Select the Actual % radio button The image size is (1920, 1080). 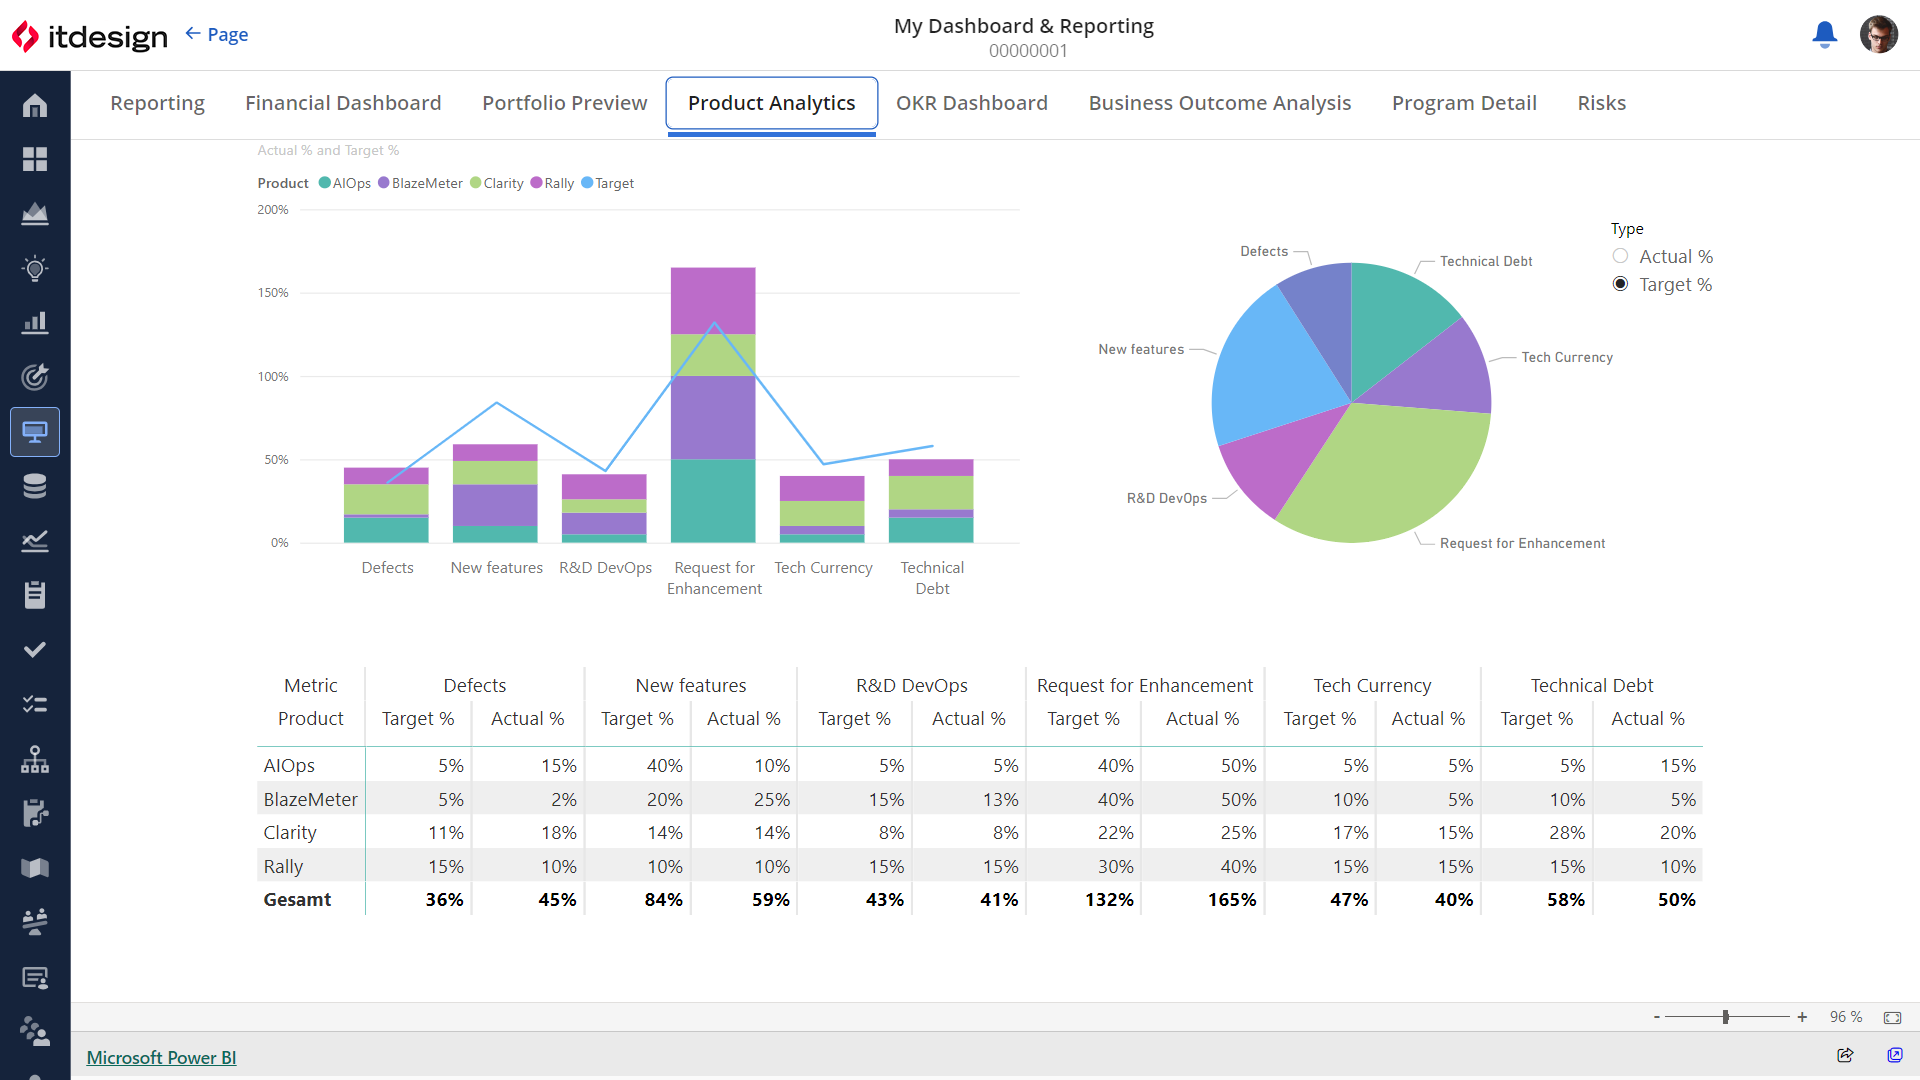click(x=1620, y=256)
